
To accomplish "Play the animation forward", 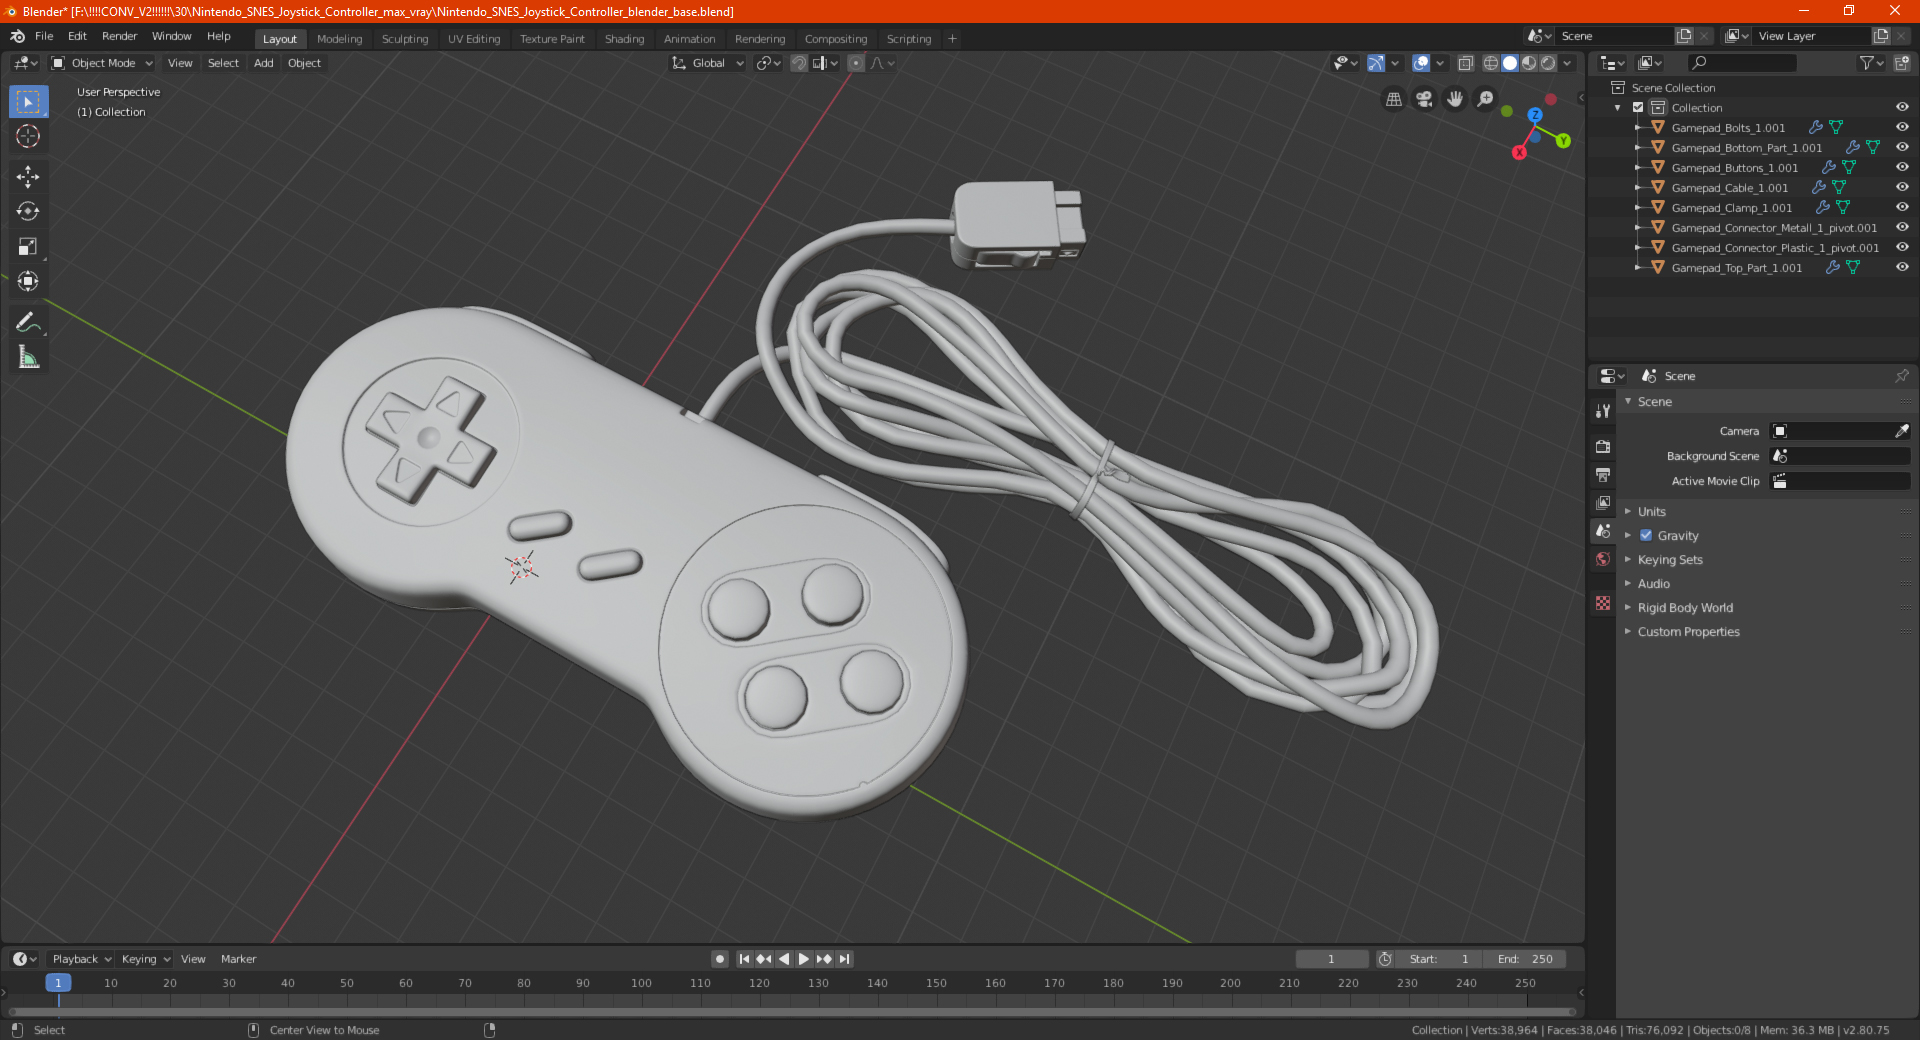I will [x=803, y=959].
